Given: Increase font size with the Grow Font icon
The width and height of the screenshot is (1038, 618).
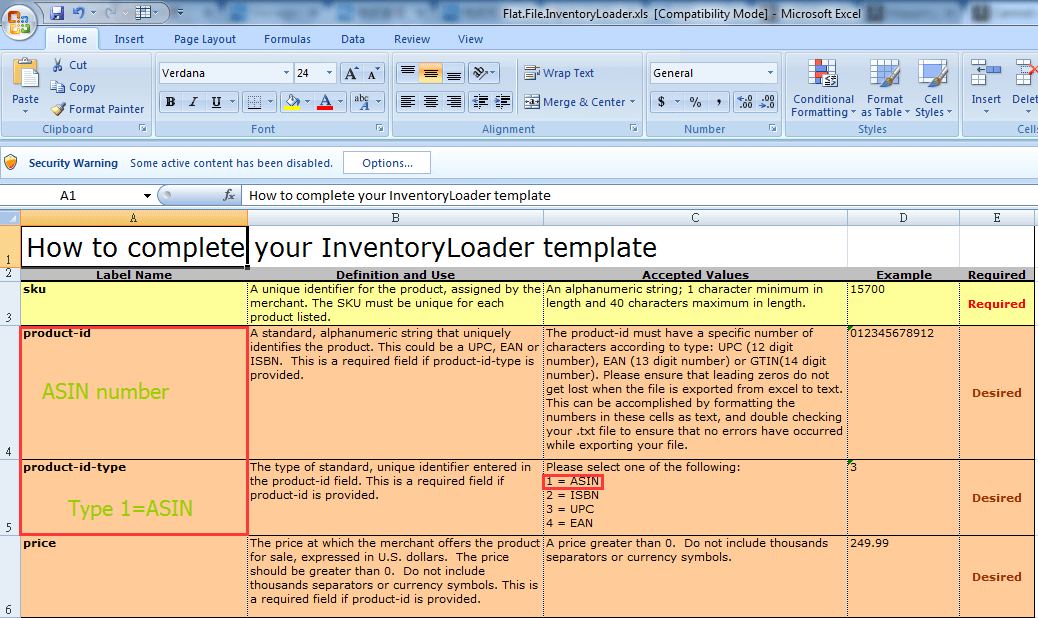Looking at the screenshot, I should click(352, 73).
